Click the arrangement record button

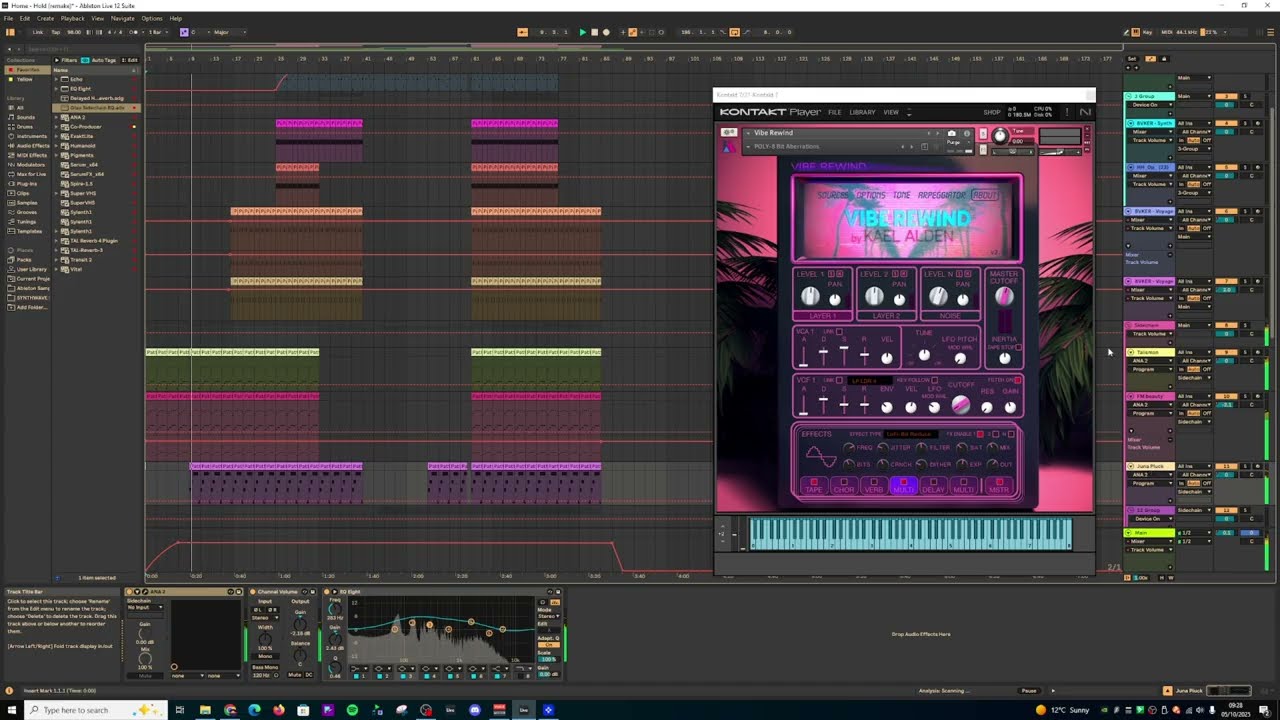(606, 32)
